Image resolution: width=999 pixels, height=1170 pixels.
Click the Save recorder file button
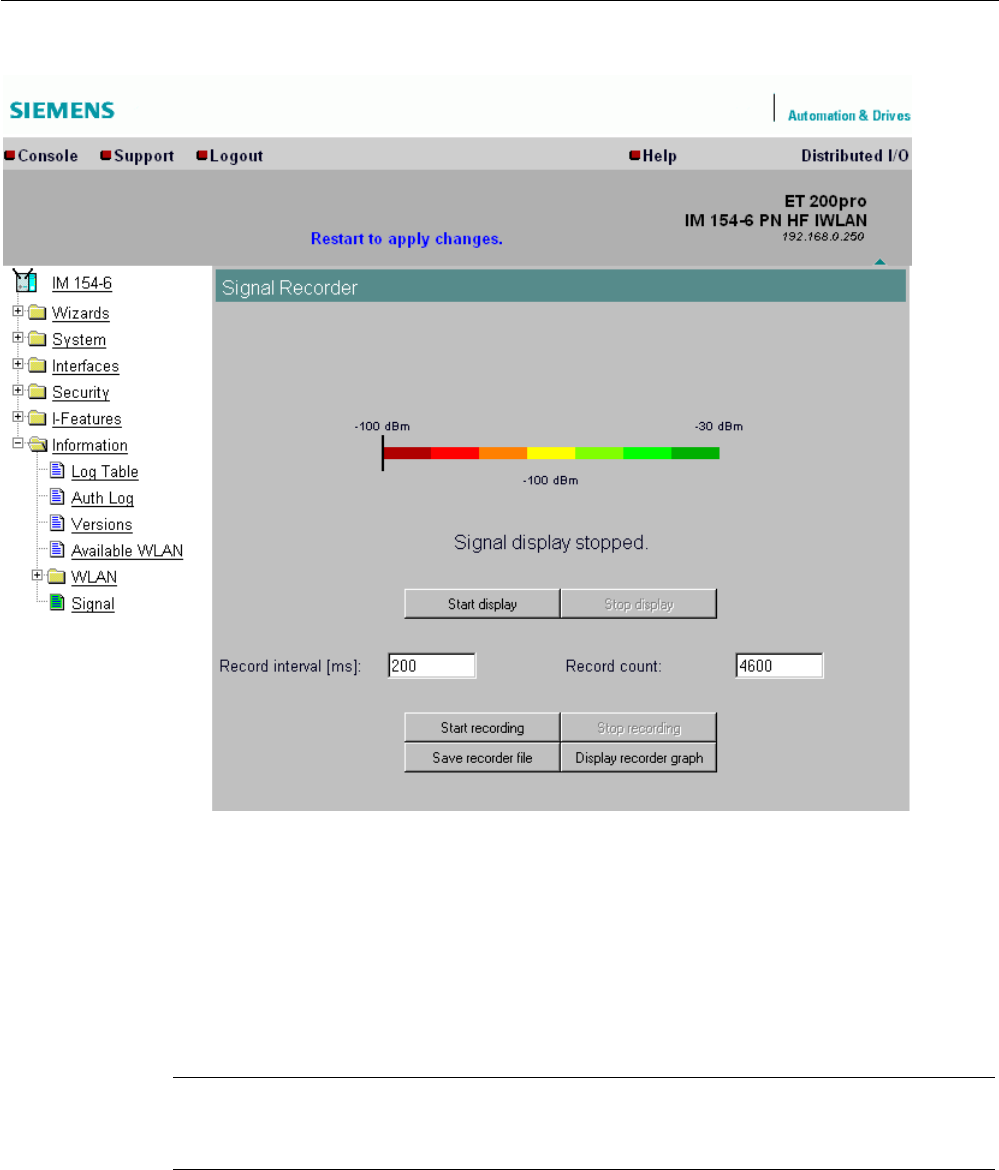[x=482, y=757]
